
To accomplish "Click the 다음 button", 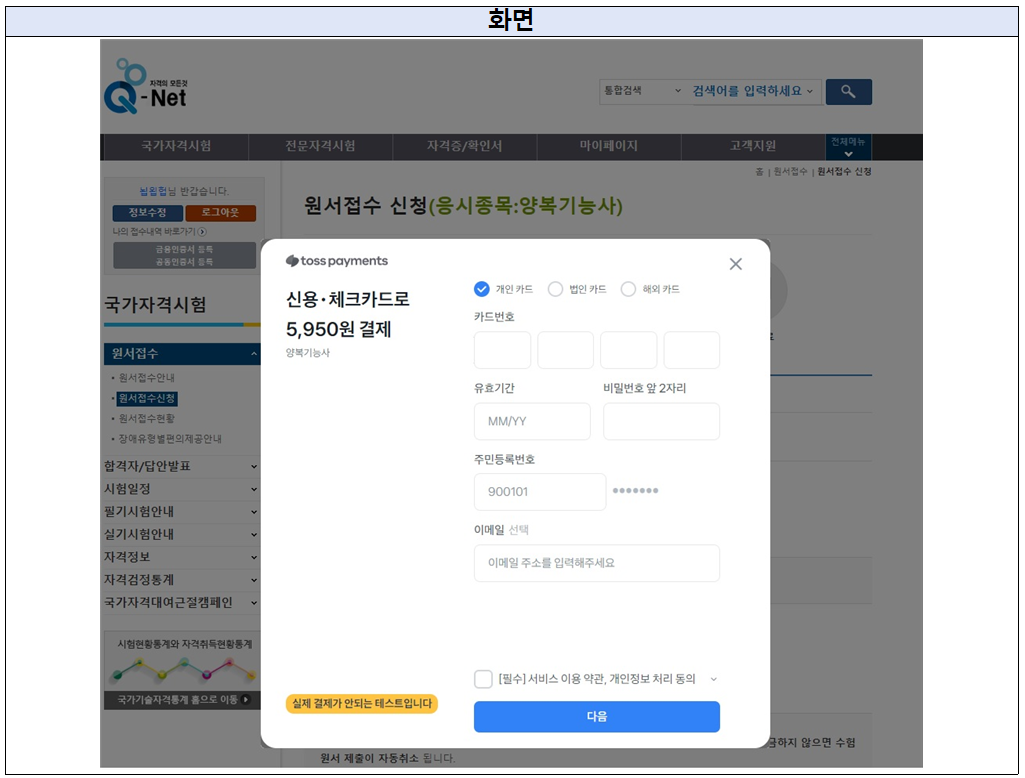I will (597, 717).
